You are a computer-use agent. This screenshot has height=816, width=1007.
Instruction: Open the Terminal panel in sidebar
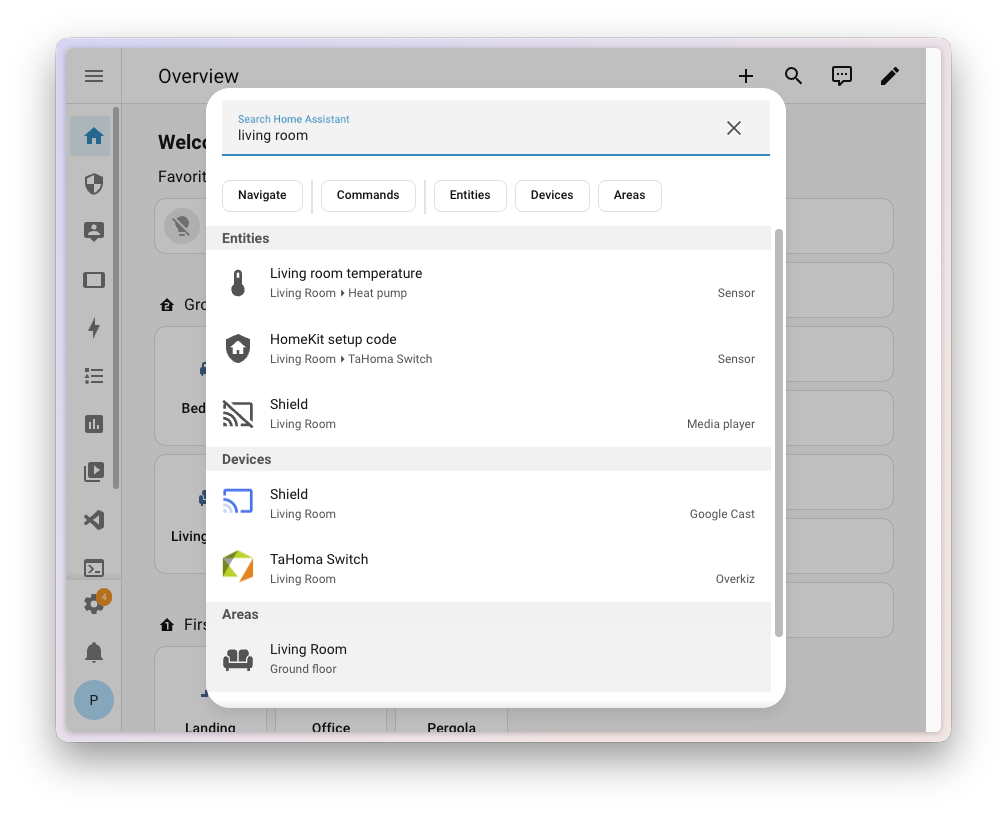coord(93,567)
